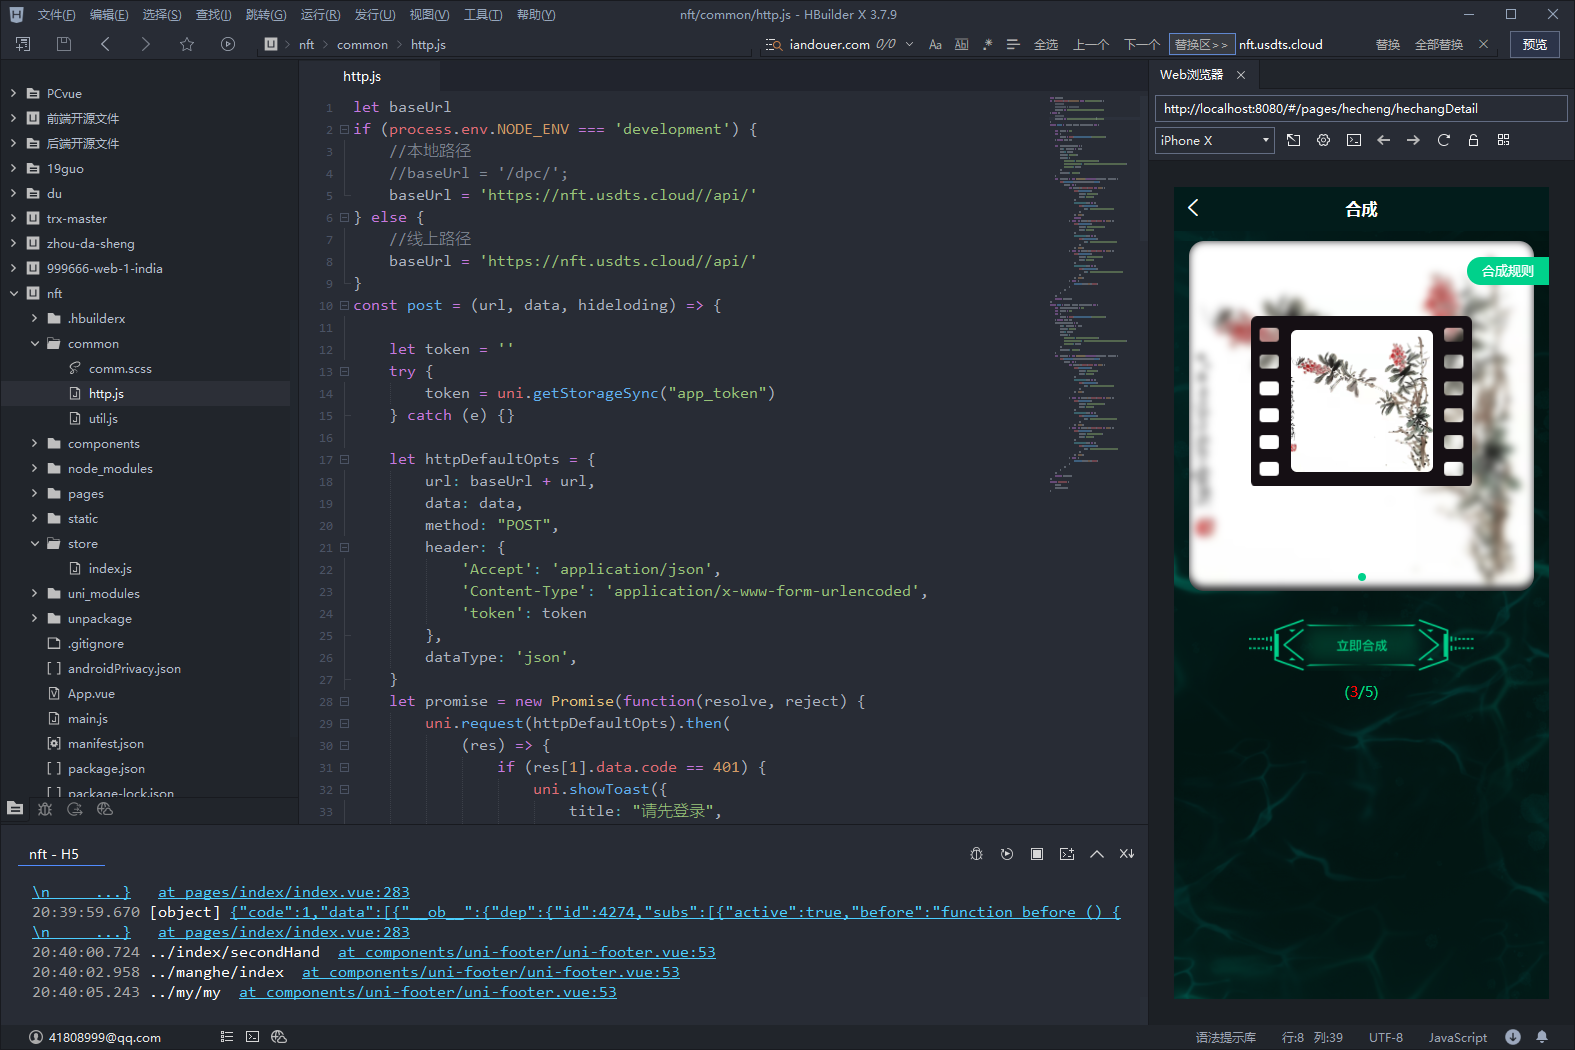Open the 工具(T) menu
Viewport: 1575px width, 1050px height.
coord(483,14)
